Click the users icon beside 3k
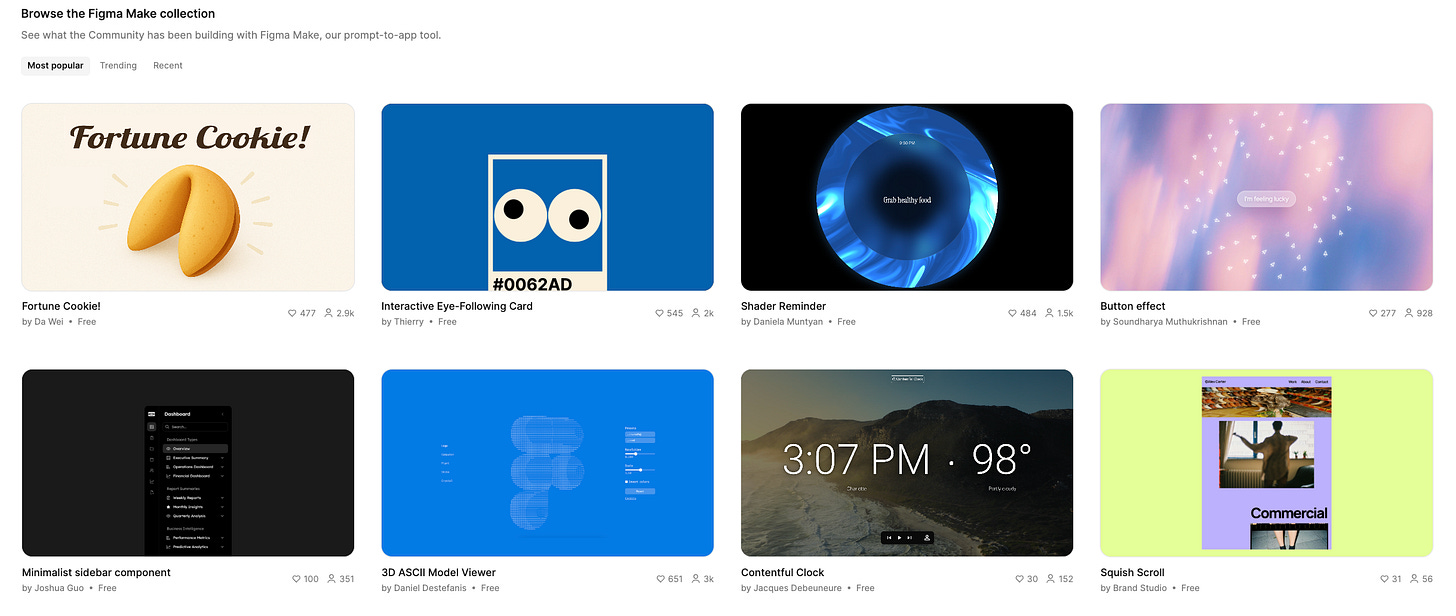This screenshot has width=1456, height=616. (x=696, y=579)
